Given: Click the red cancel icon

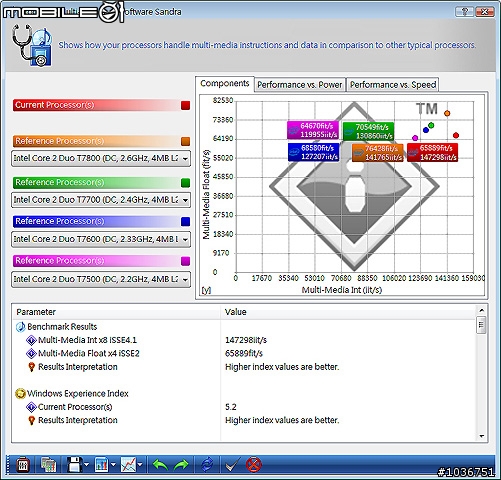Looking at the screenshot, I should point(253,464).
